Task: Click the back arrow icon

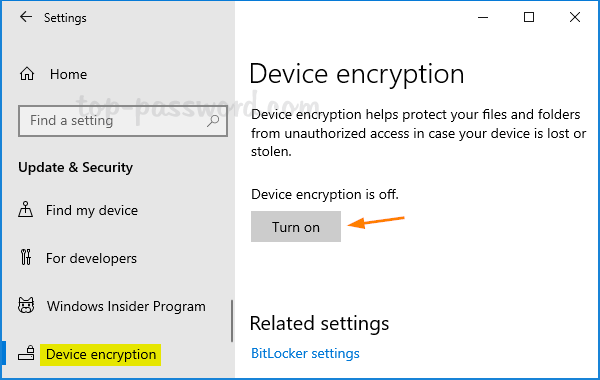Action: [26, 17]
